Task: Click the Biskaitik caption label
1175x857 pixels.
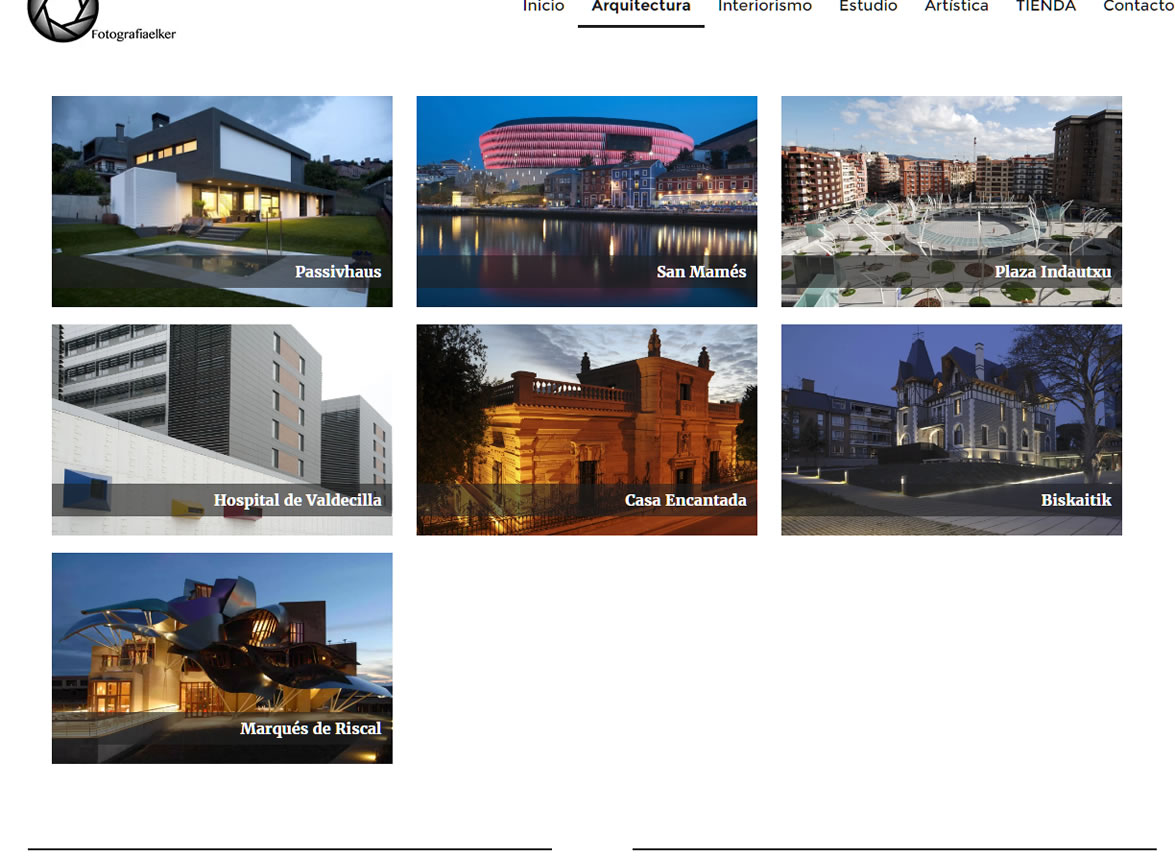Action: tap(1076, 500)
